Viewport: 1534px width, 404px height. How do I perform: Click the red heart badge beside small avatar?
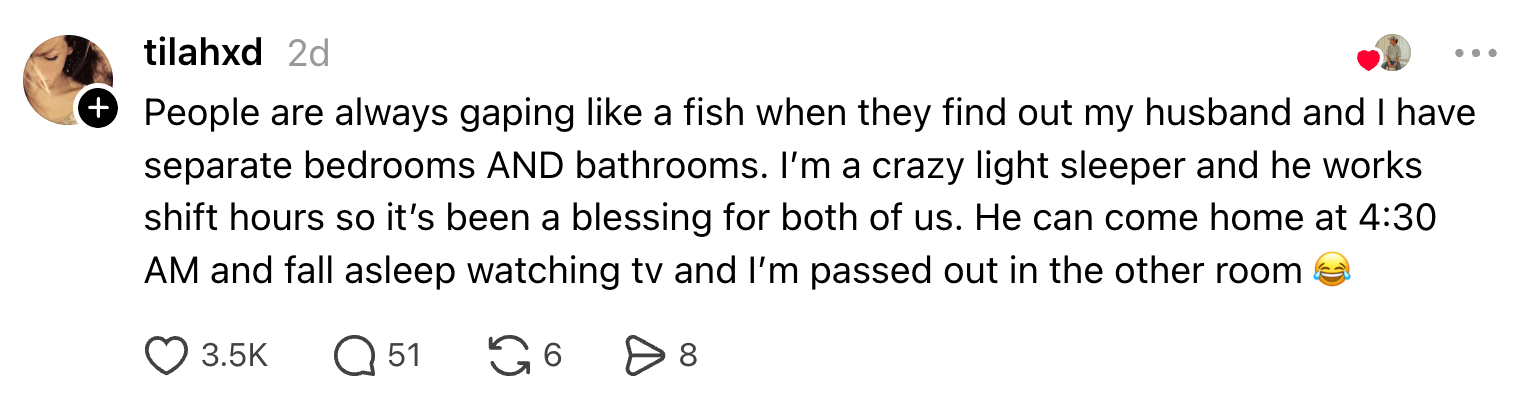pyautogui.click(x=1368, y=60)
